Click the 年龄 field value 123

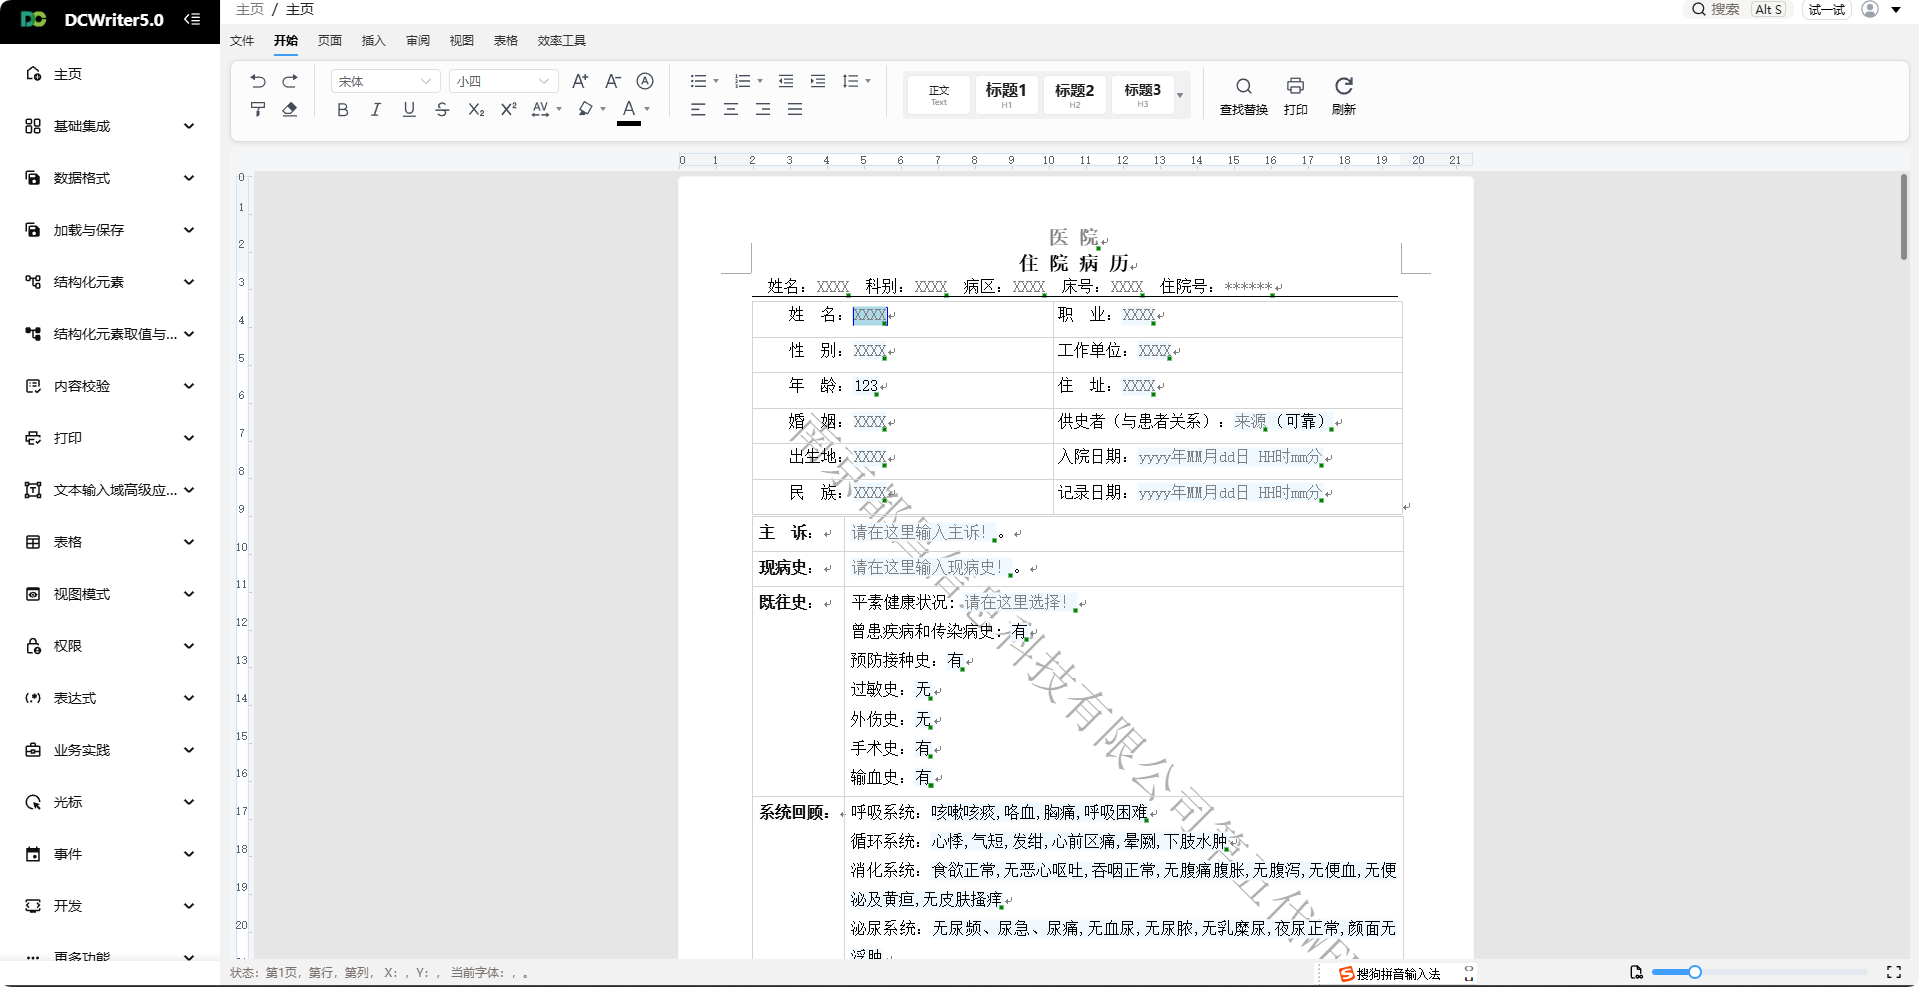pos(866,386)
